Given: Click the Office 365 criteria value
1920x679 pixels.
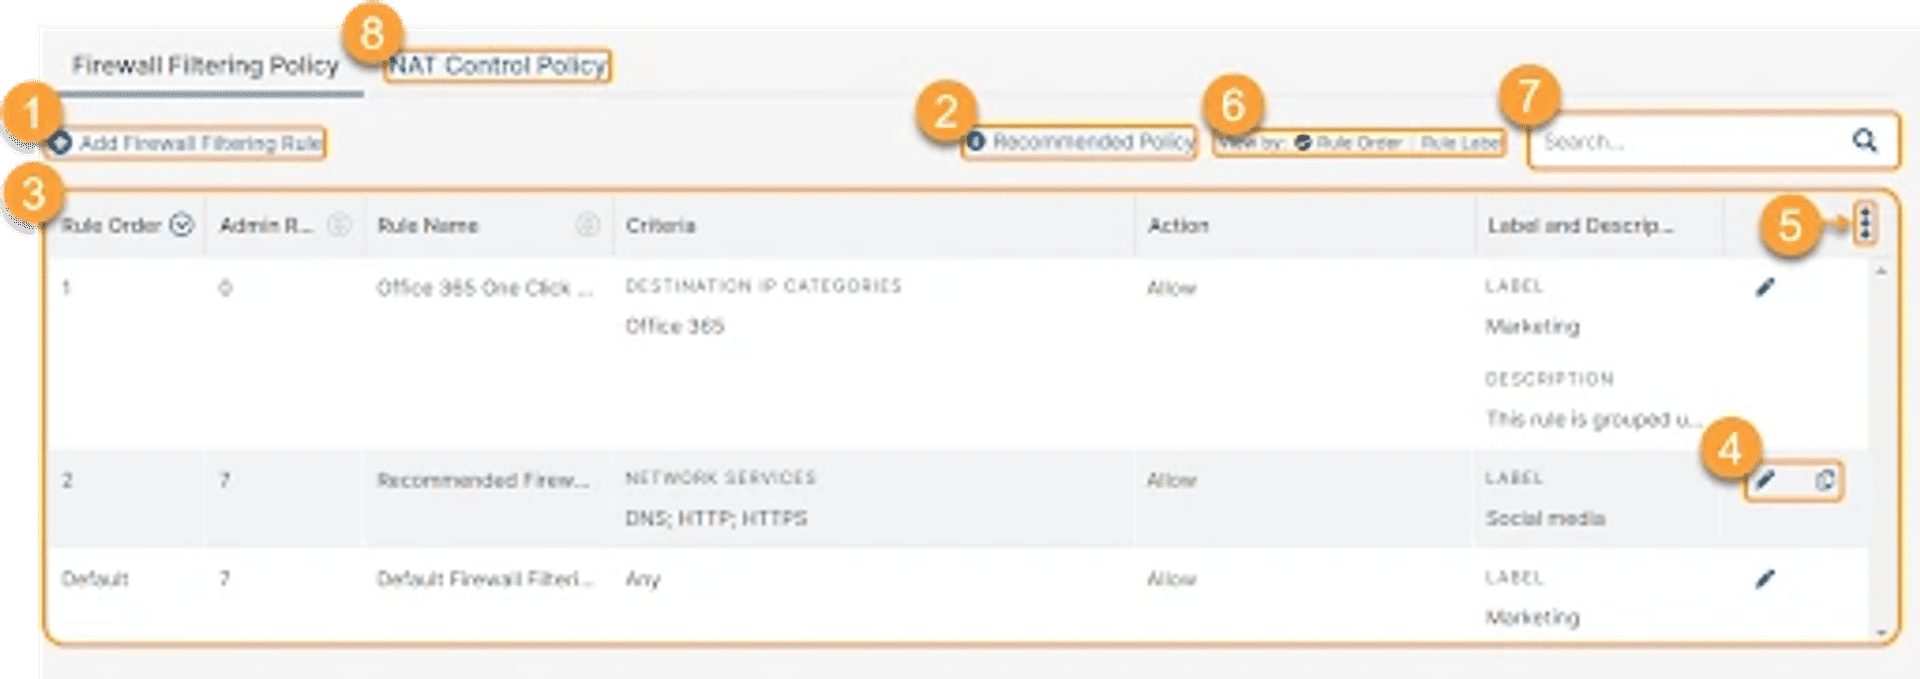Looking at the screenshot, I should (675, 326).
